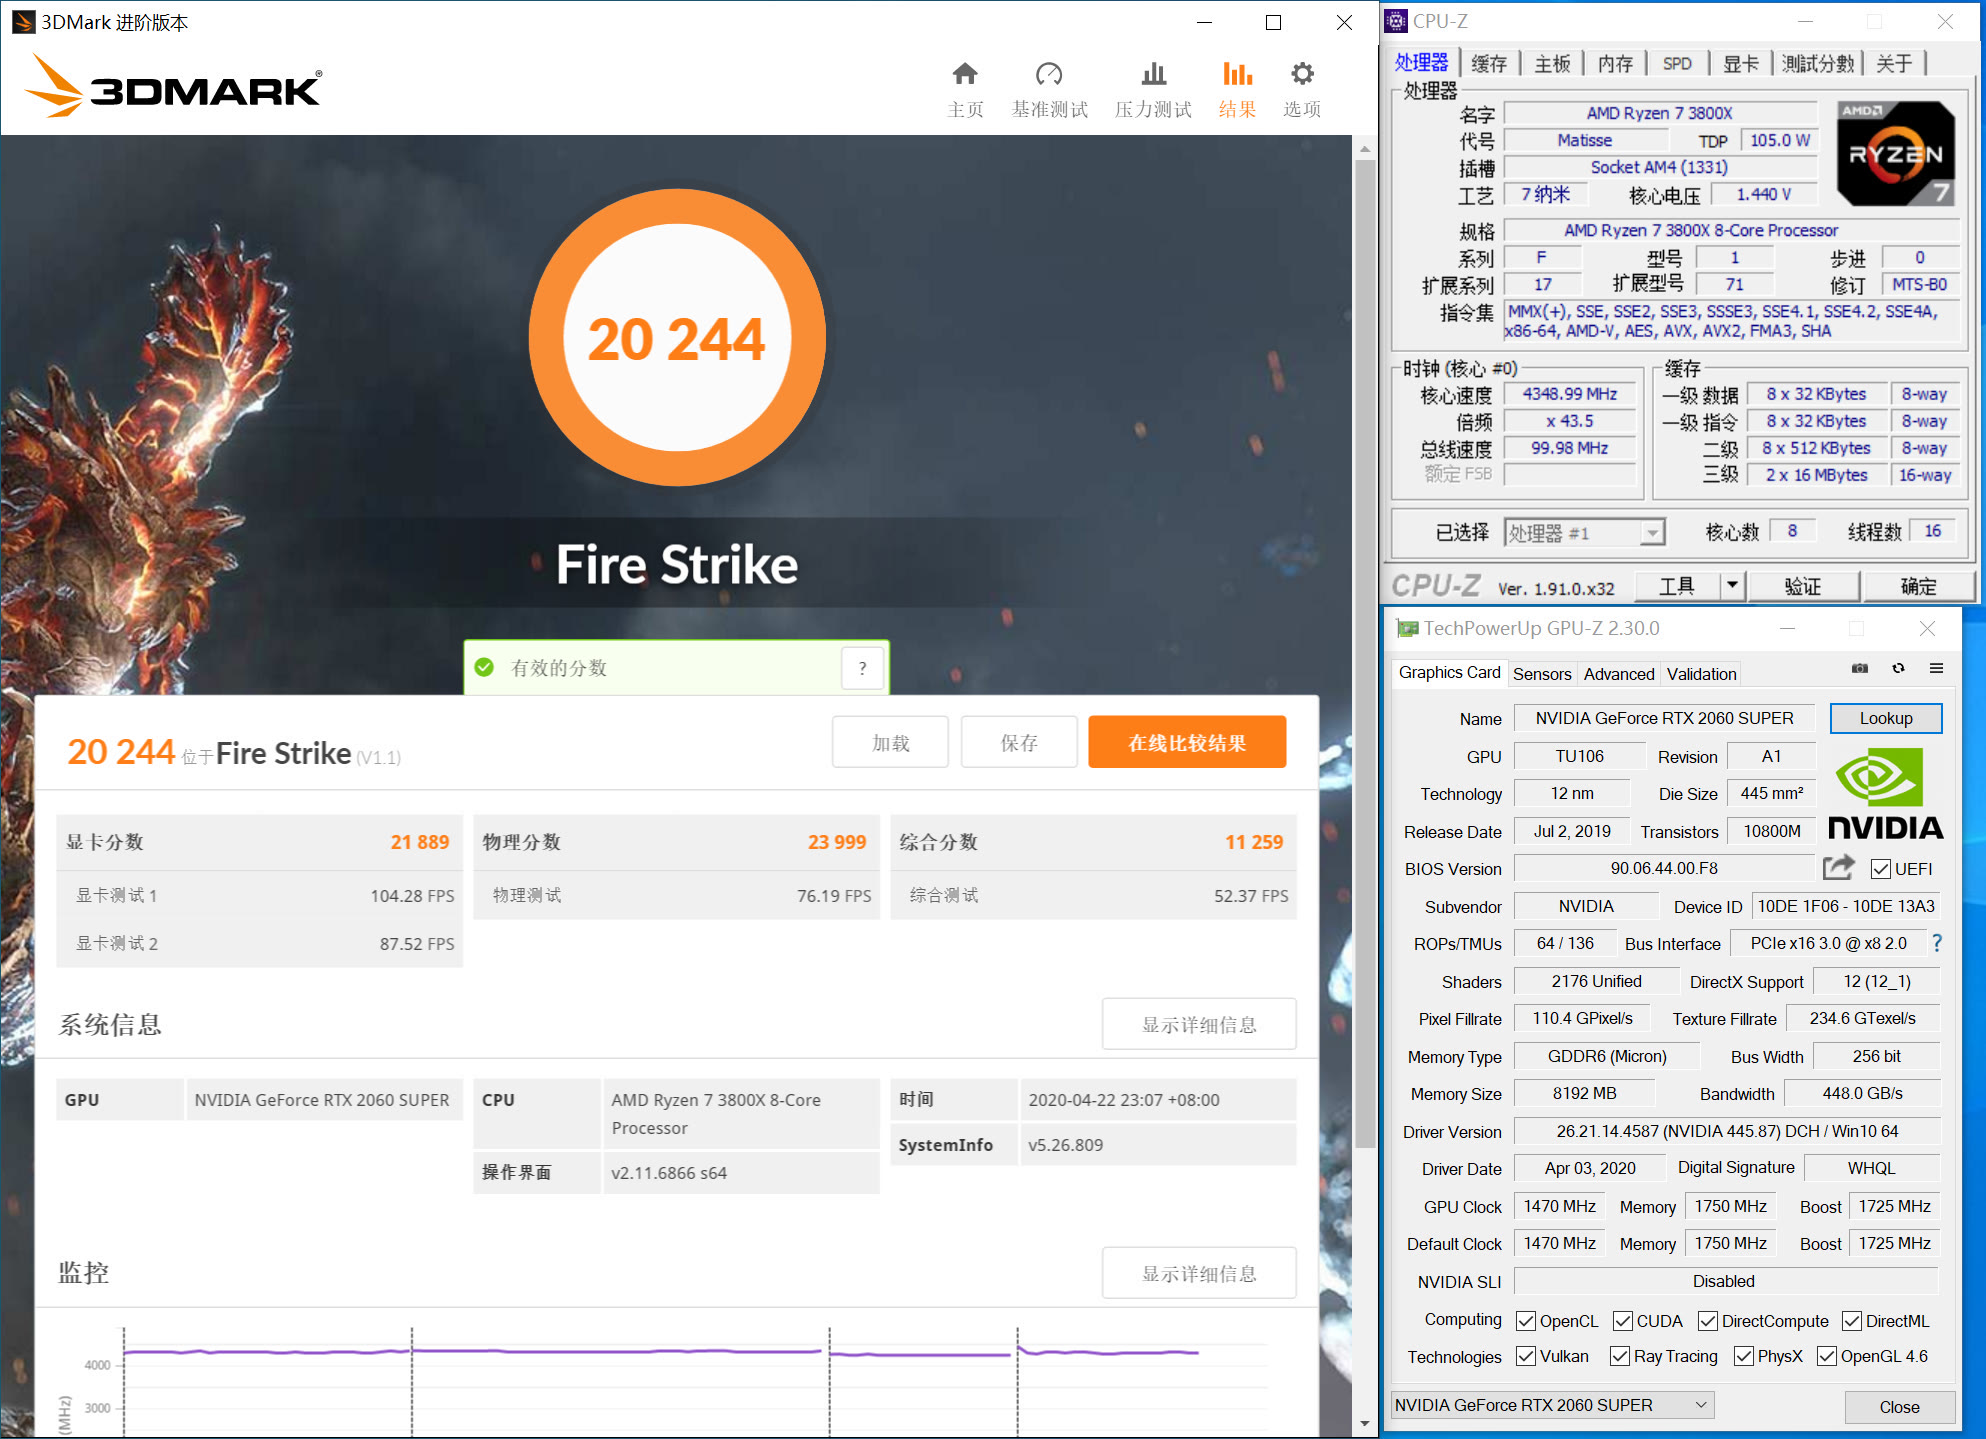The image size is (1986, 1439).
Task: Disable the CUDA computing checkbox
Action: click(x=1621, y=1321)
